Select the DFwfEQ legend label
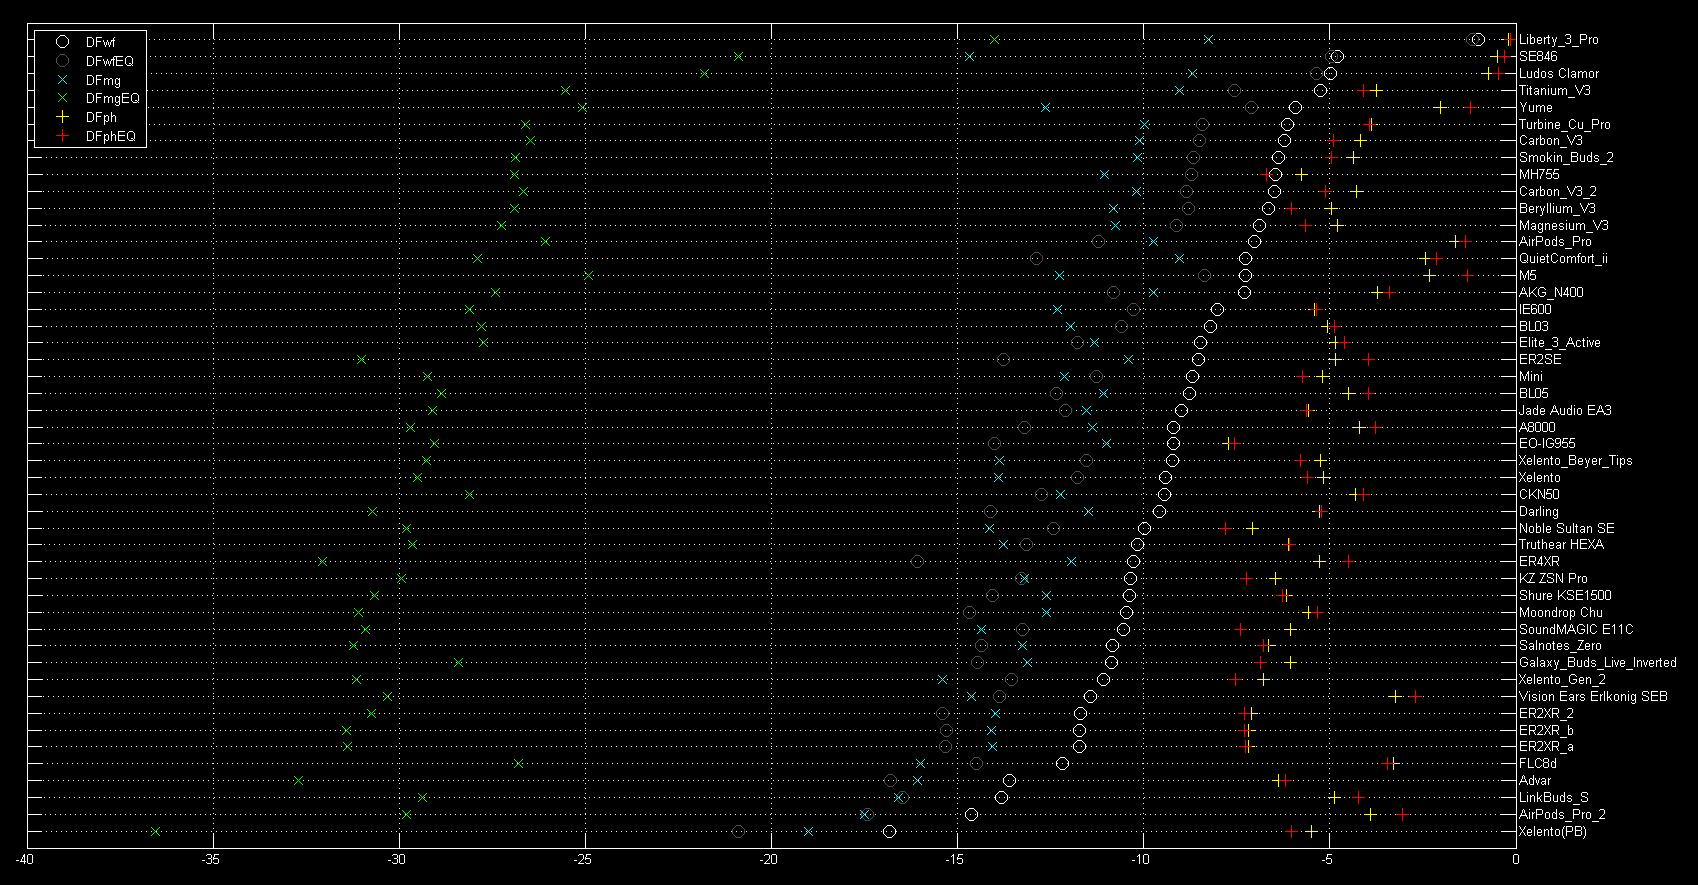This screenshot has height=885, width=1698. [x=110, y=61]
